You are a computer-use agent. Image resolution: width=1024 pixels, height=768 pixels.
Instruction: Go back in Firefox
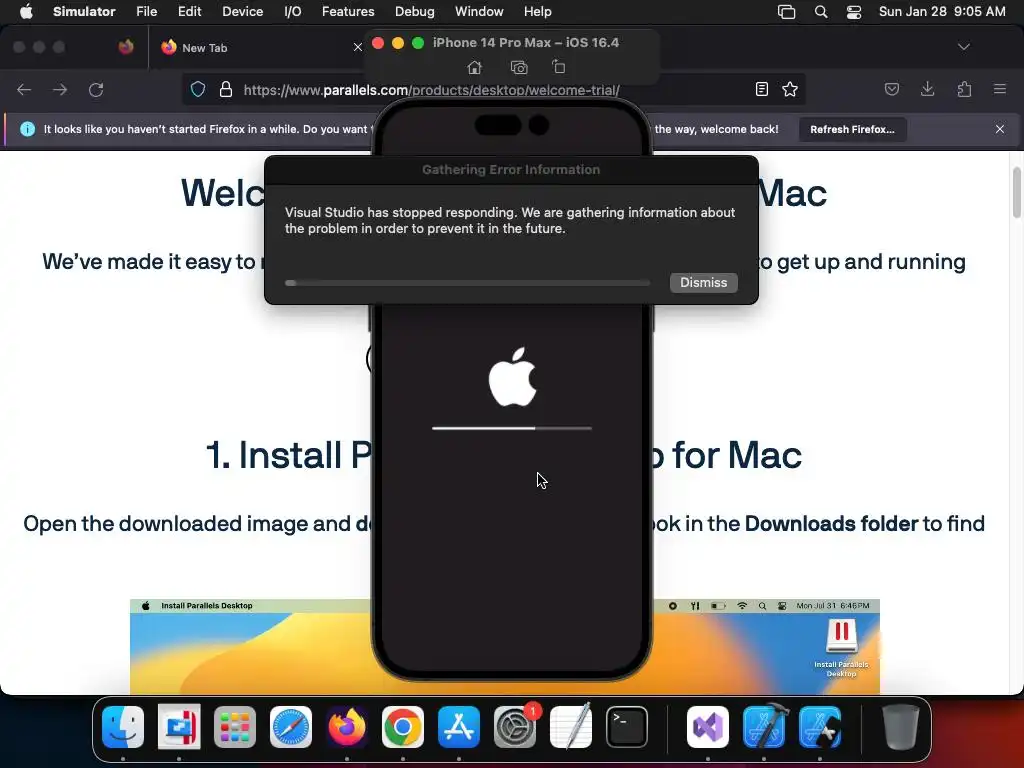click(24, 89)
